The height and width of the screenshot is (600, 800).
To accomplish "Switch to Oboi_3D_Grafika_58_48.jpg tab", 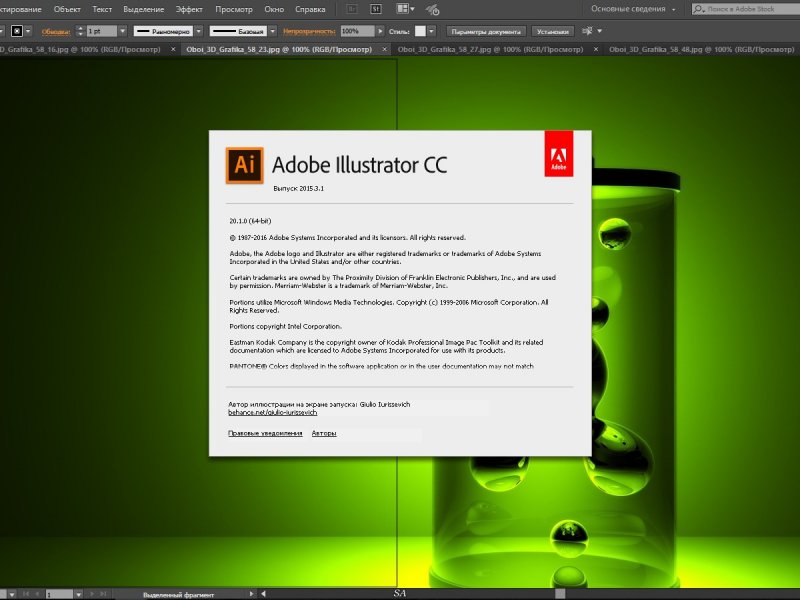I will click(x=702, y=49).
